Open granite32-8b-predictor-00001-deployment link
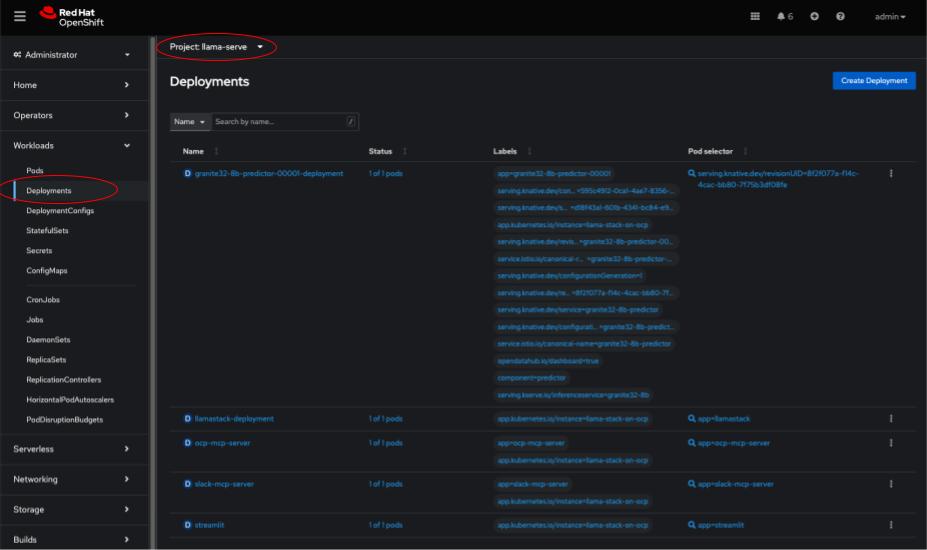The image size is (927, 550). pos(269,173)
